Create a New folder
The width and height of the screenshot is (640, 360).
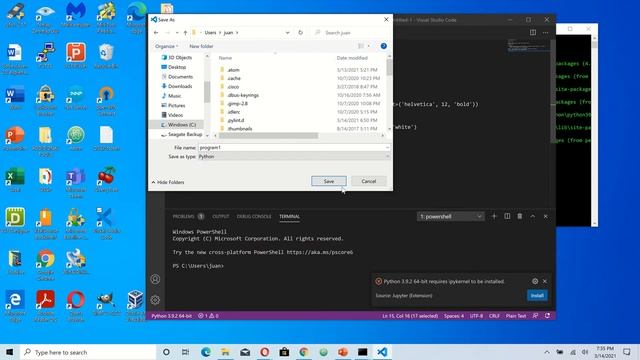point(201,46)
